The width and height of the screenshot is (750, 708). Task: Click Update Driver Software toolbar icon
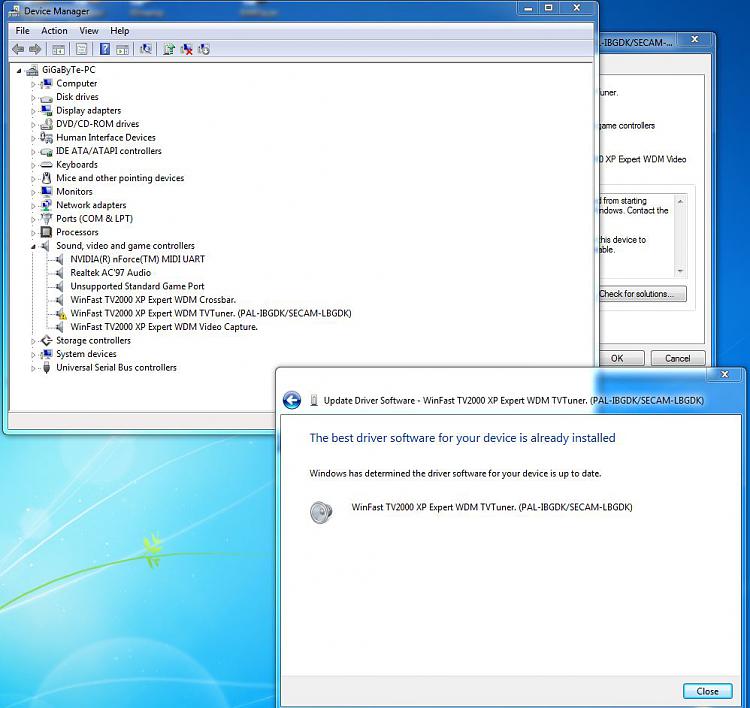point(169,49)
